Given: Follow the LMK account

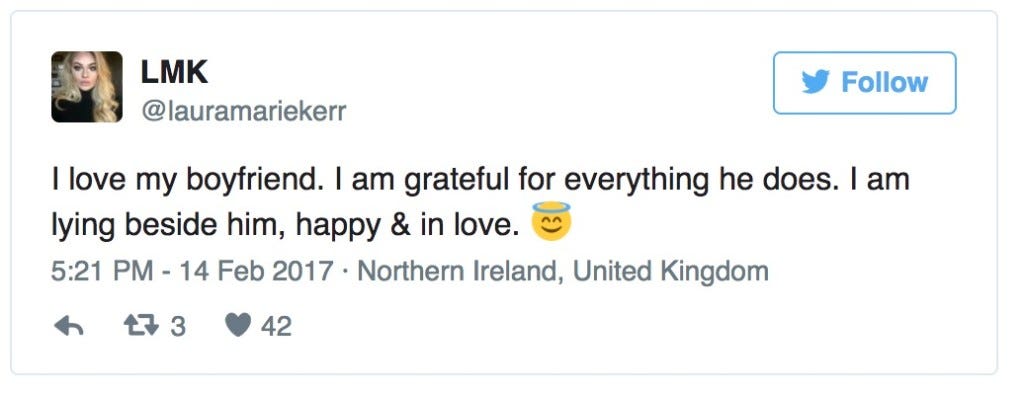Looking at the screenshot, I should 865,83.
